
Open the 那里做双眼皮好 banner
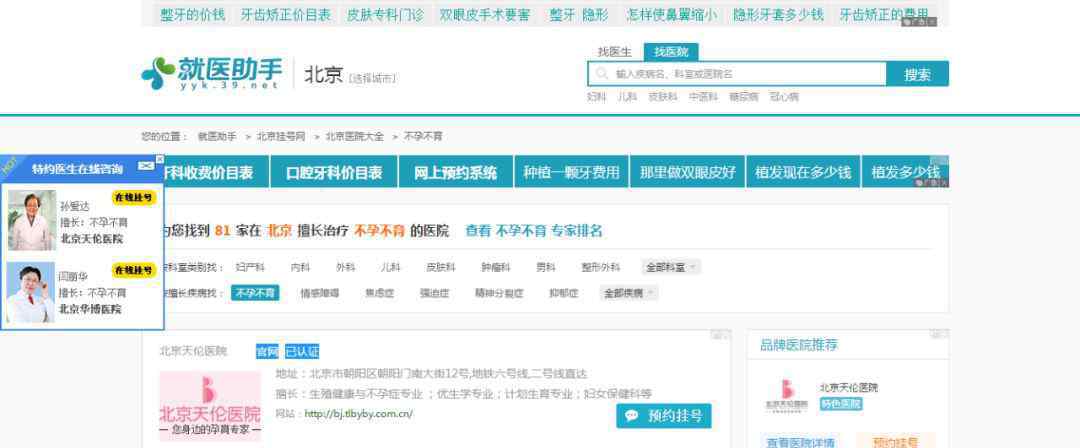[x=687, y=172]
